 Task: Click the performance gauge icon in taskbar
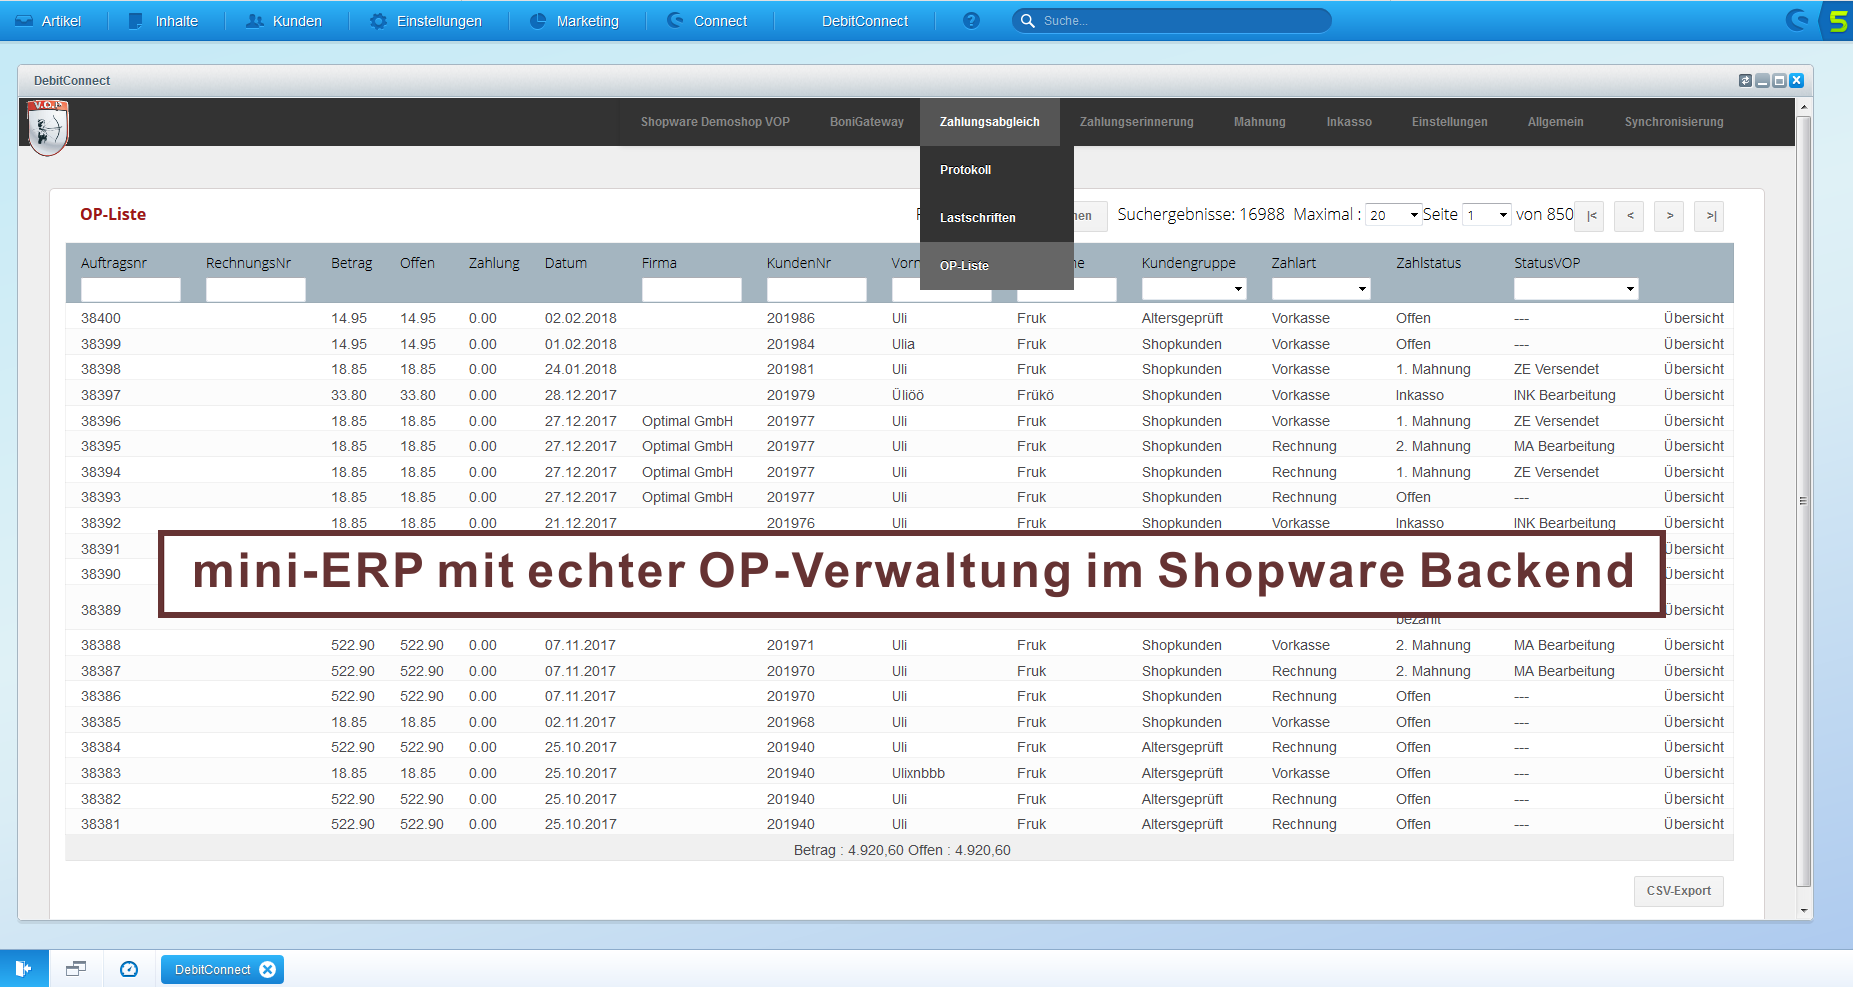(x=129, y=968)
